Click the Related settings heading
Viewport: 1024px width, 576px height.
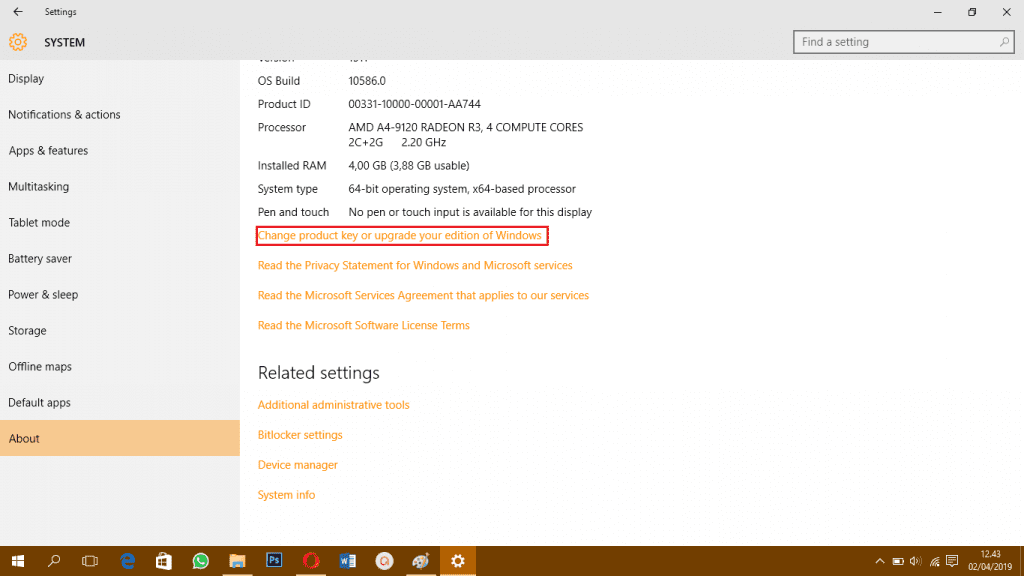click(x=318, y=373)
